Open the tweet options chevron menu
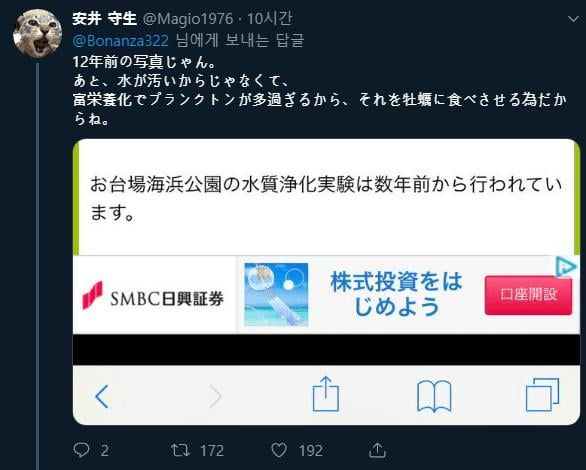The width and height of the screenshot is (586, 470). click(x=573, y=19)
